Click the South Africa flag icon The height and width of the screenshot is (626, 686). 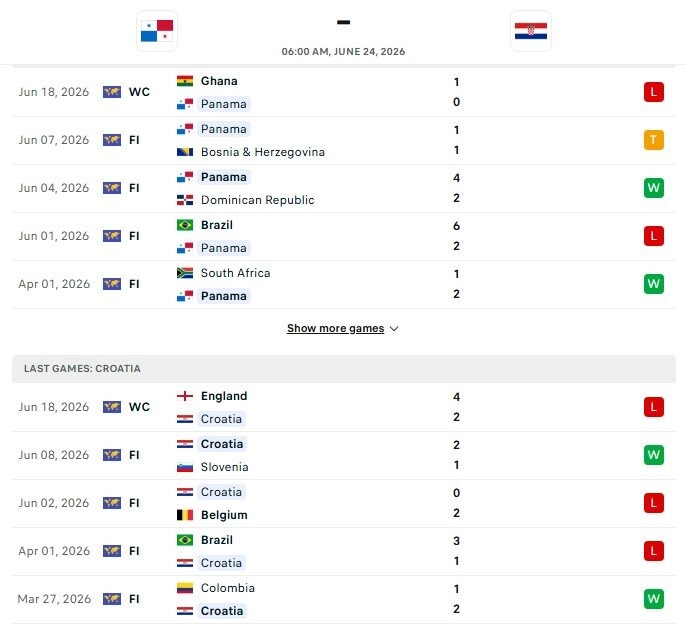pos(185,273)
